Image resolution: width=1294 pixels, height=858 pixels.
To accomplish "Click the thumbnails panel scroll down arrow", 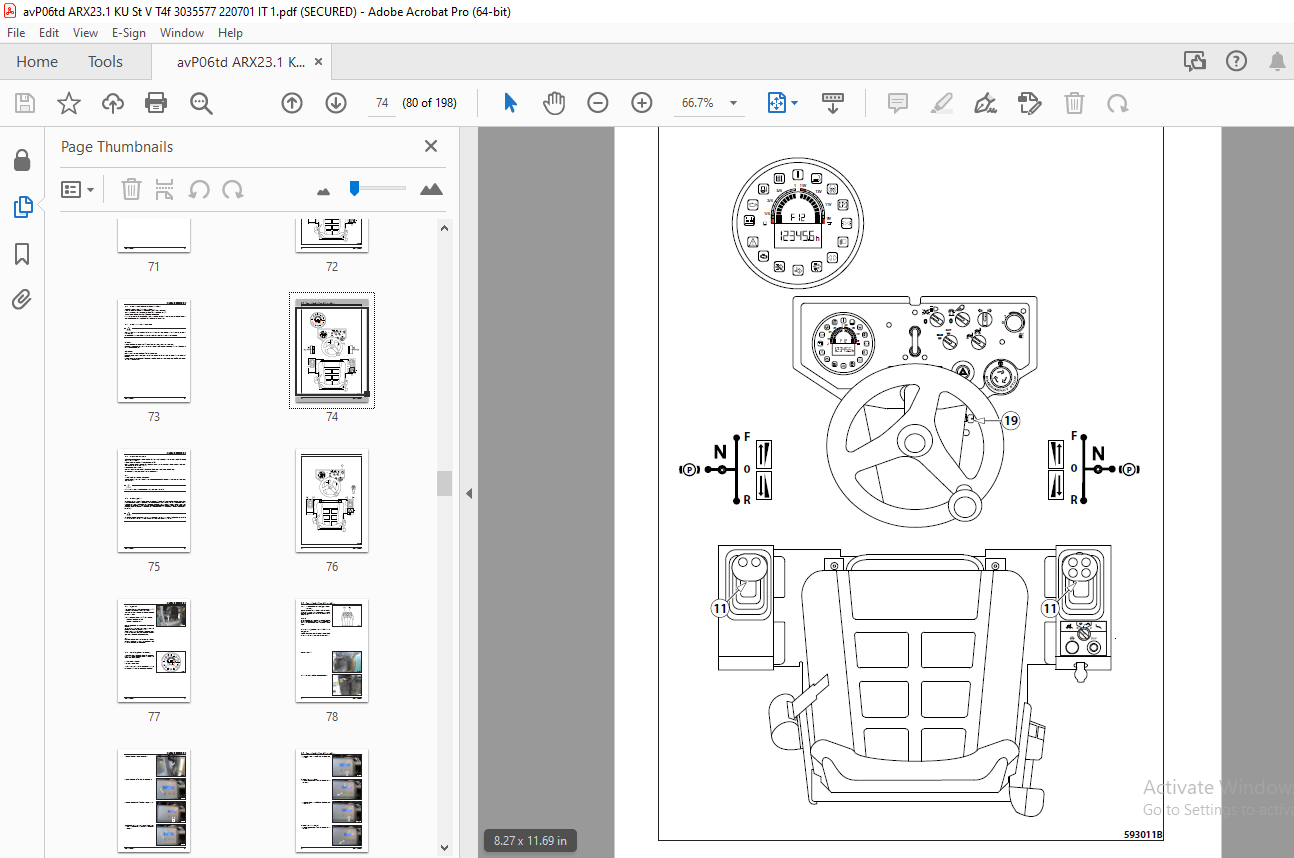I will 445,849.
